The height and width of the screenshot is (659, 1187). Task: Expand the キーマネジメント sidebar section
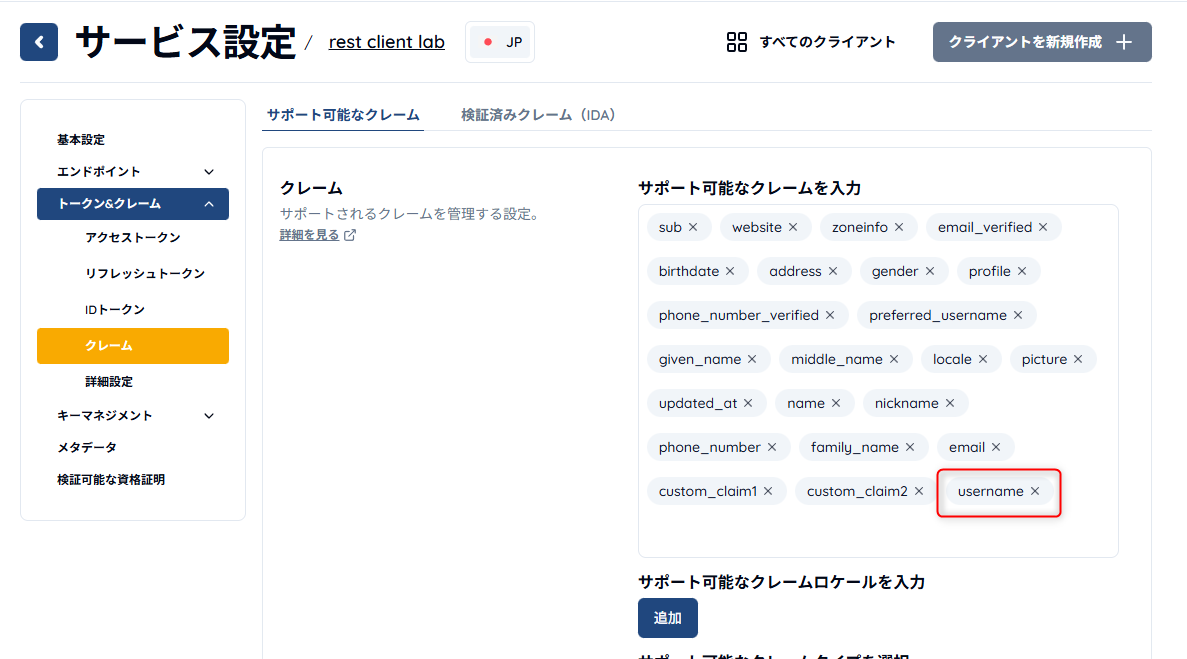click(x=209, y=416)
